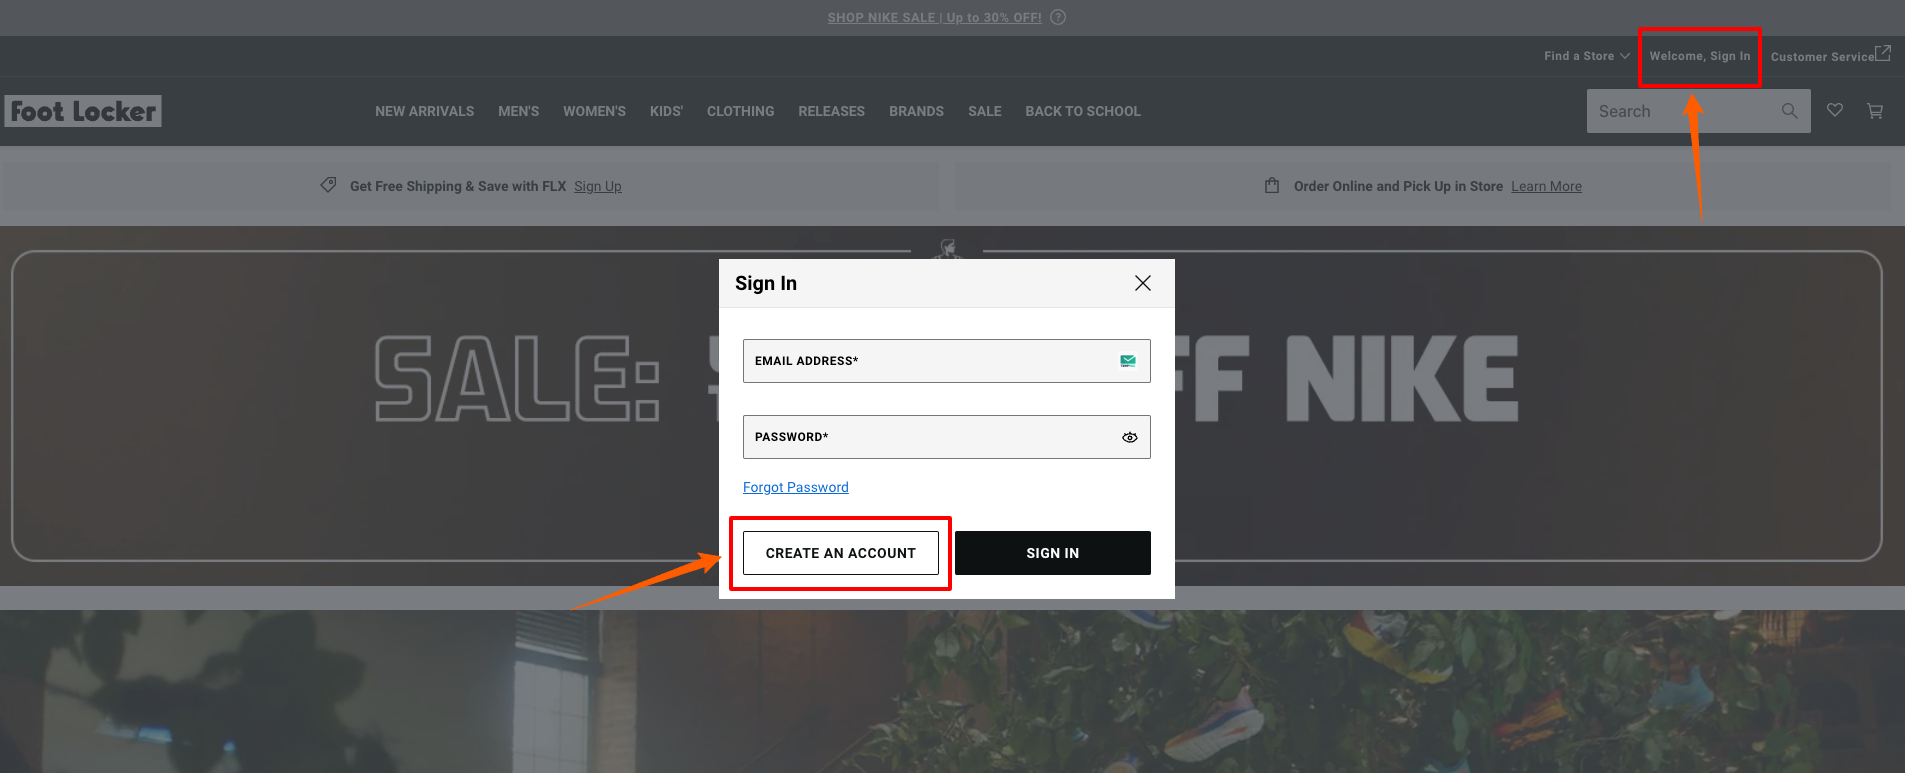This screenshot has height=773, width=1905.
Task: Open the Men's menu
Action: pyautogui.click(x=519, y=111)
